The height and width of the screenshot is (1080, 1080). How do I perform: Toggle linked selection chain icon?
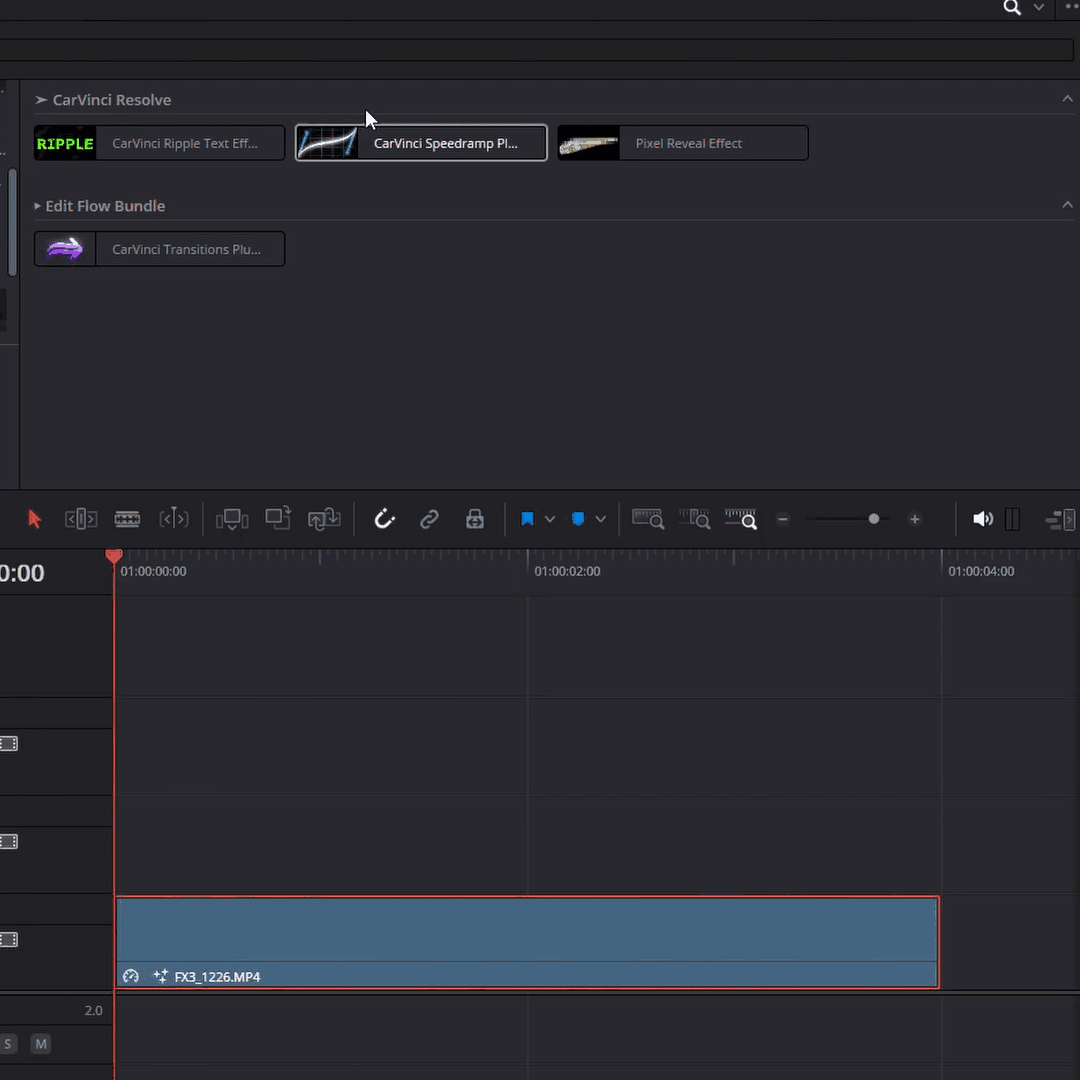click(x=429, y=519)
